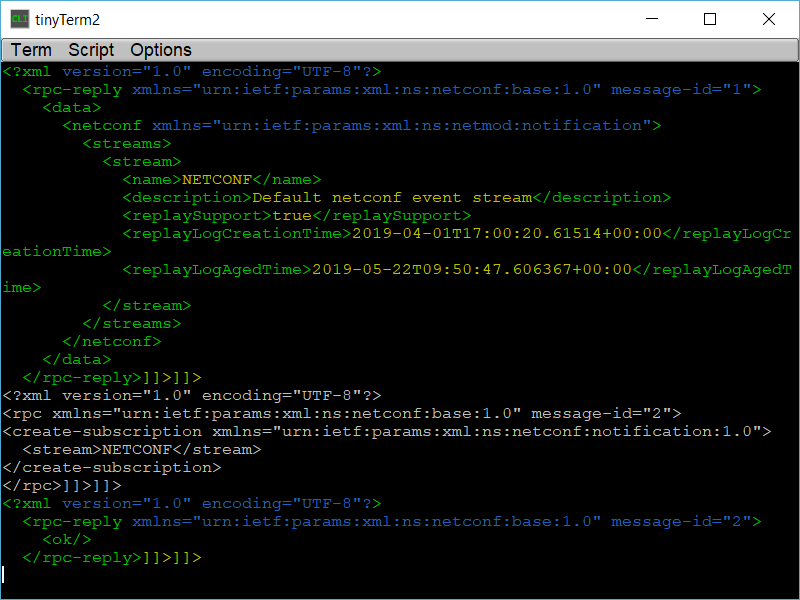Maximize the tinyTerm2 window

[x=710, y=19]
